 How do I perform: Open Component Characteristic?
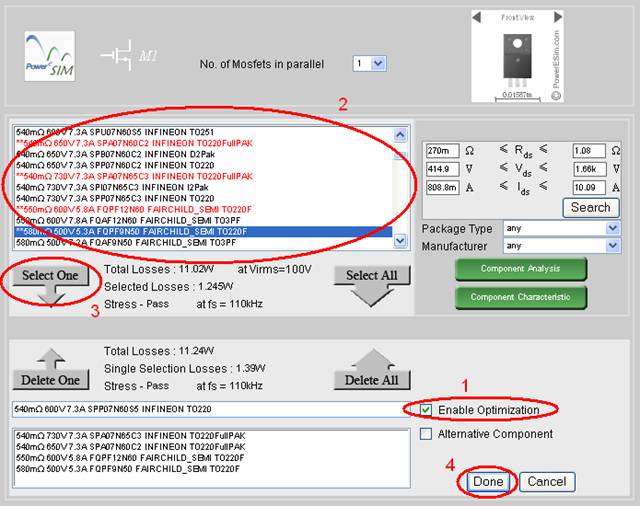(x=521, y=297)
